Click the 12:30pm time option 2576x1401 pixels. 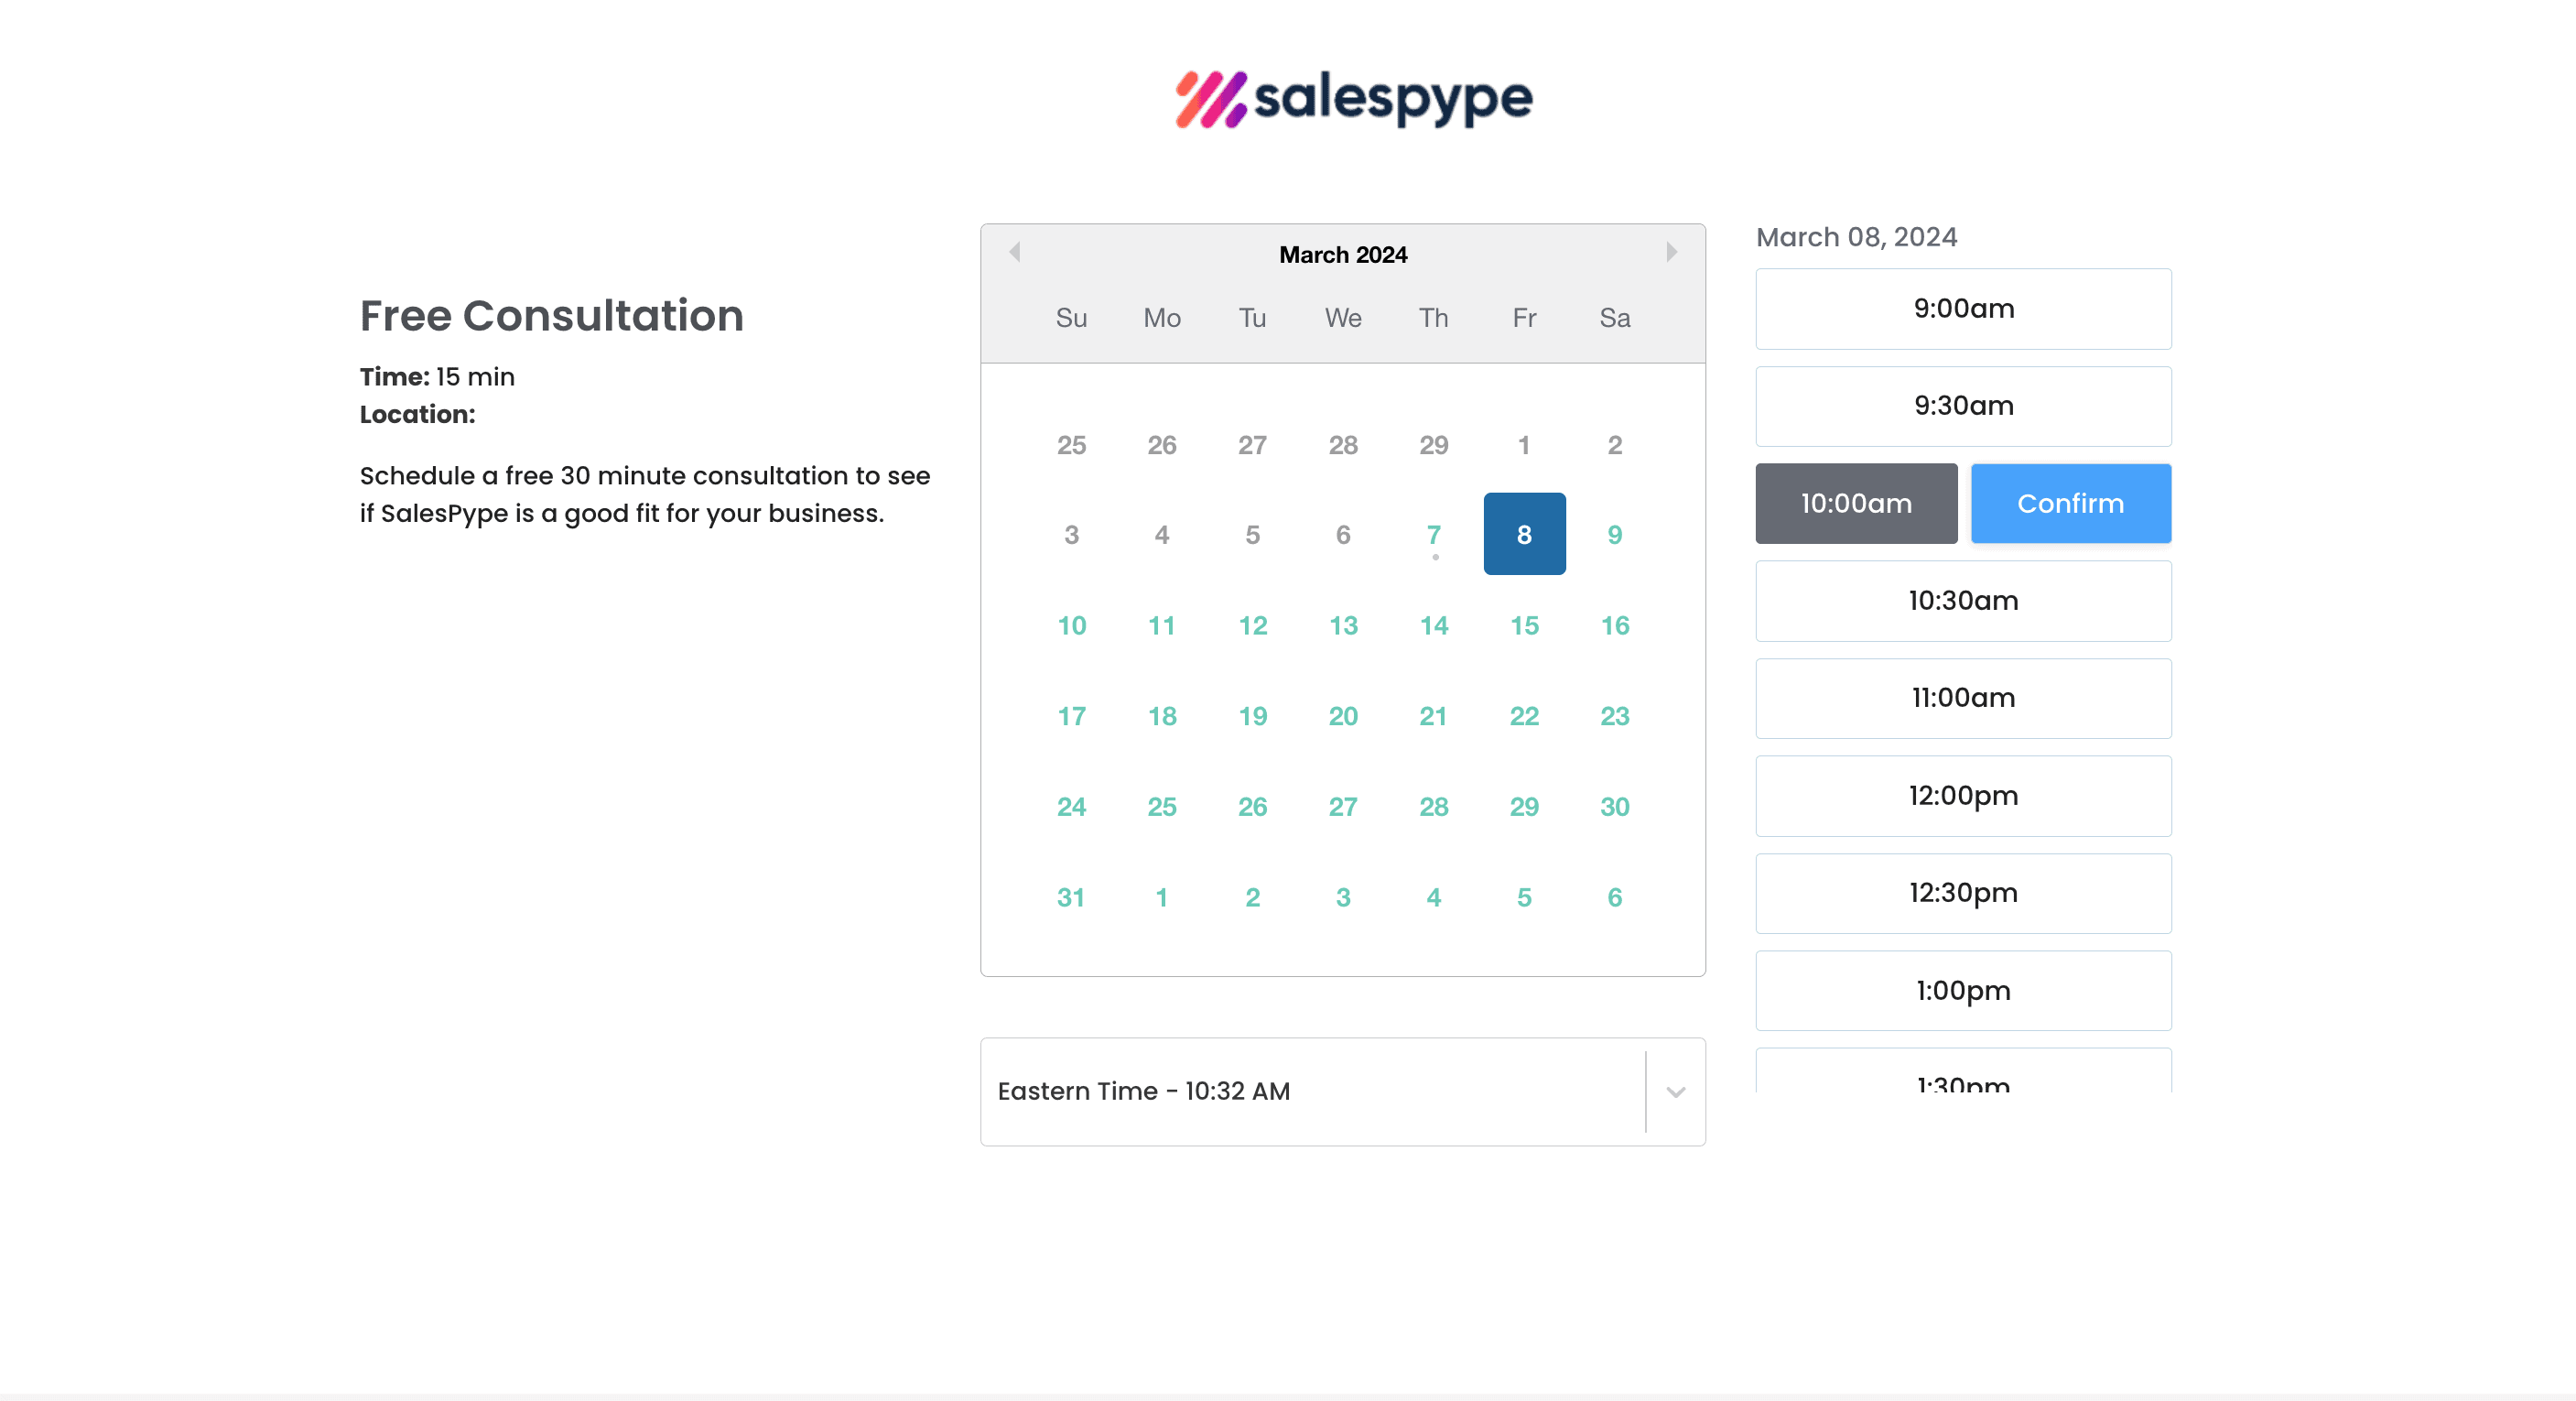coord(1964,892)
